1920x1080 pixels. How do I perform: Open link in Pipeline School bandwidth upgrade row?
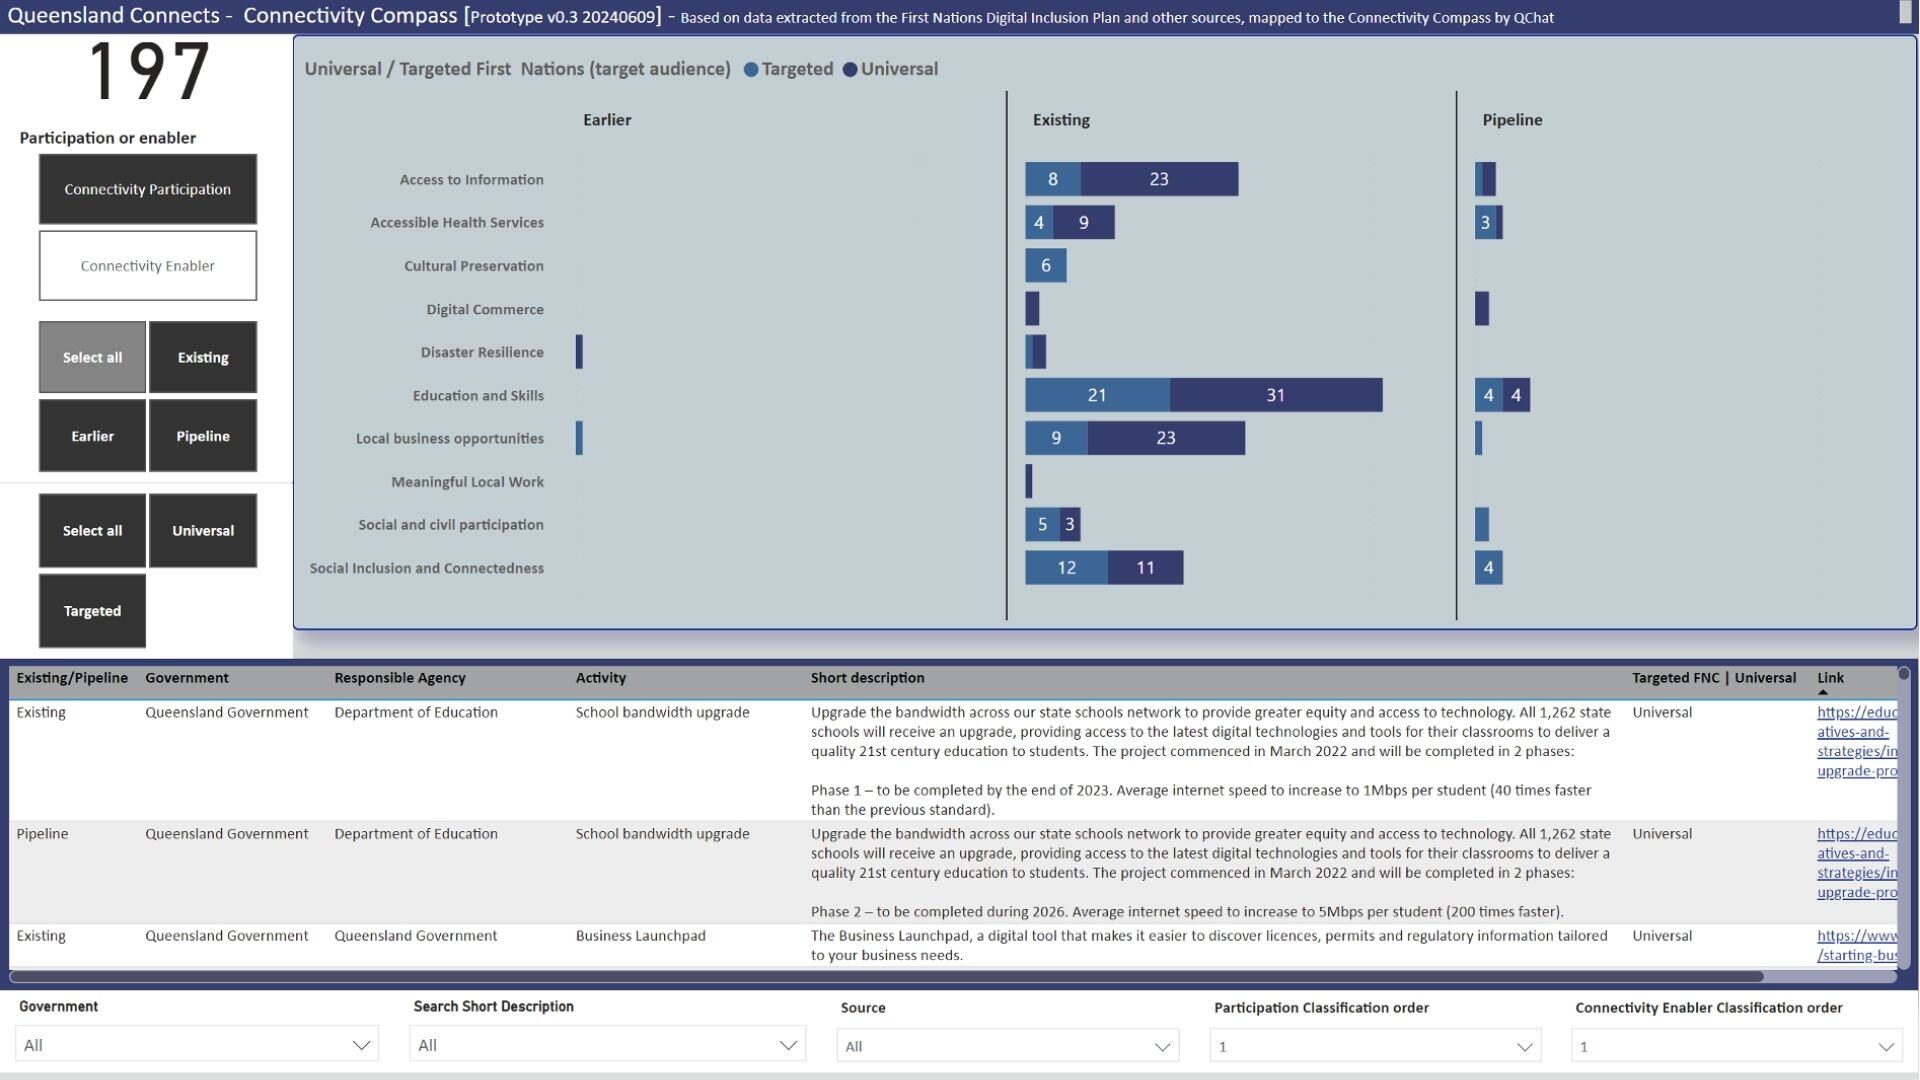coord(1857,863)
